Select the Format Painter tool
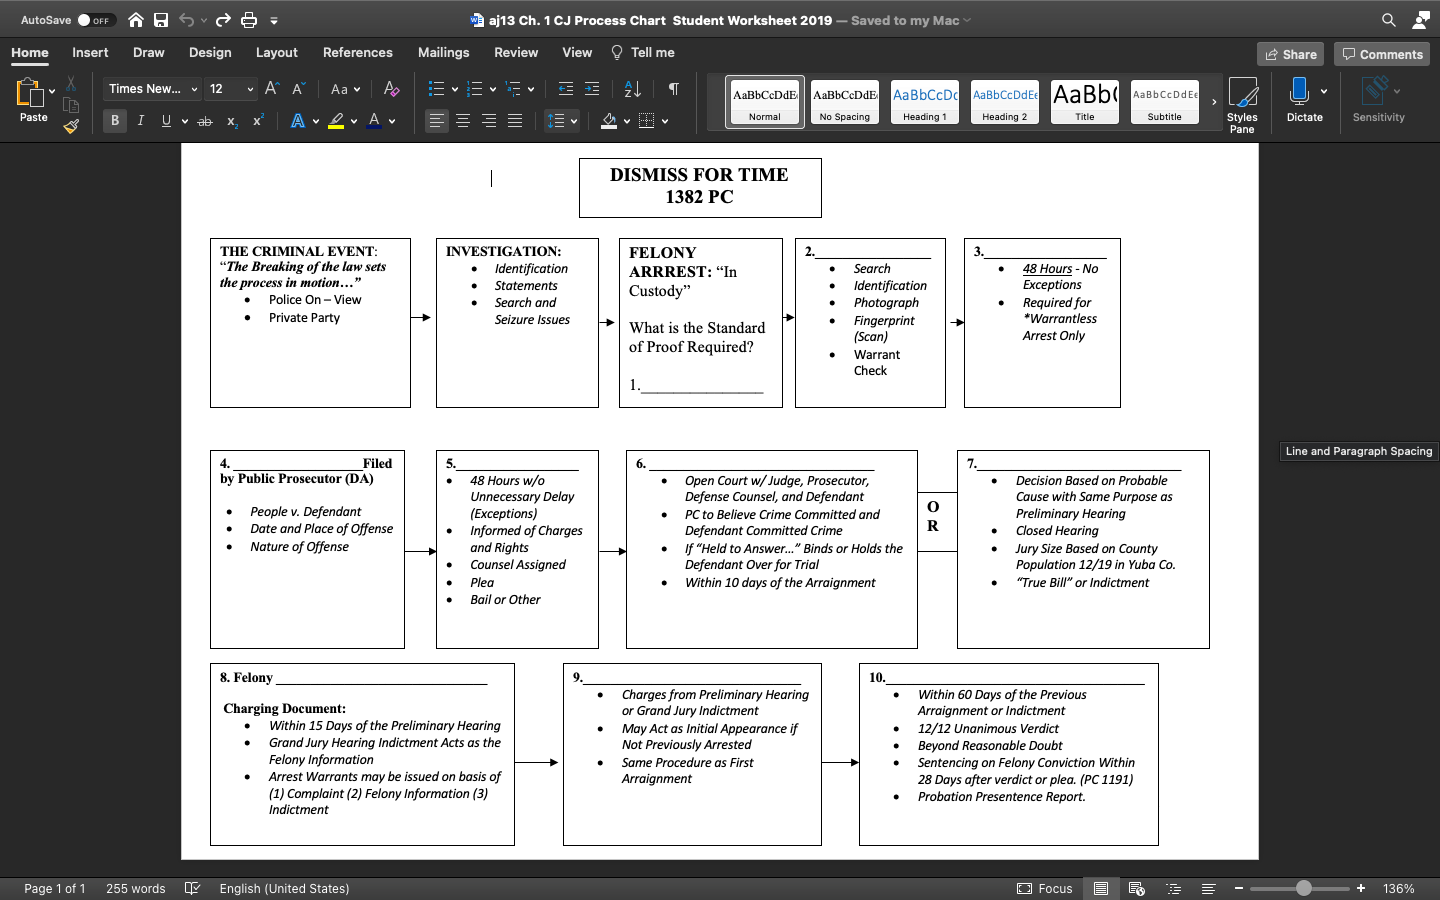Image resolution: width=1440 pixels, height=900 pixels. pos(71,125)
